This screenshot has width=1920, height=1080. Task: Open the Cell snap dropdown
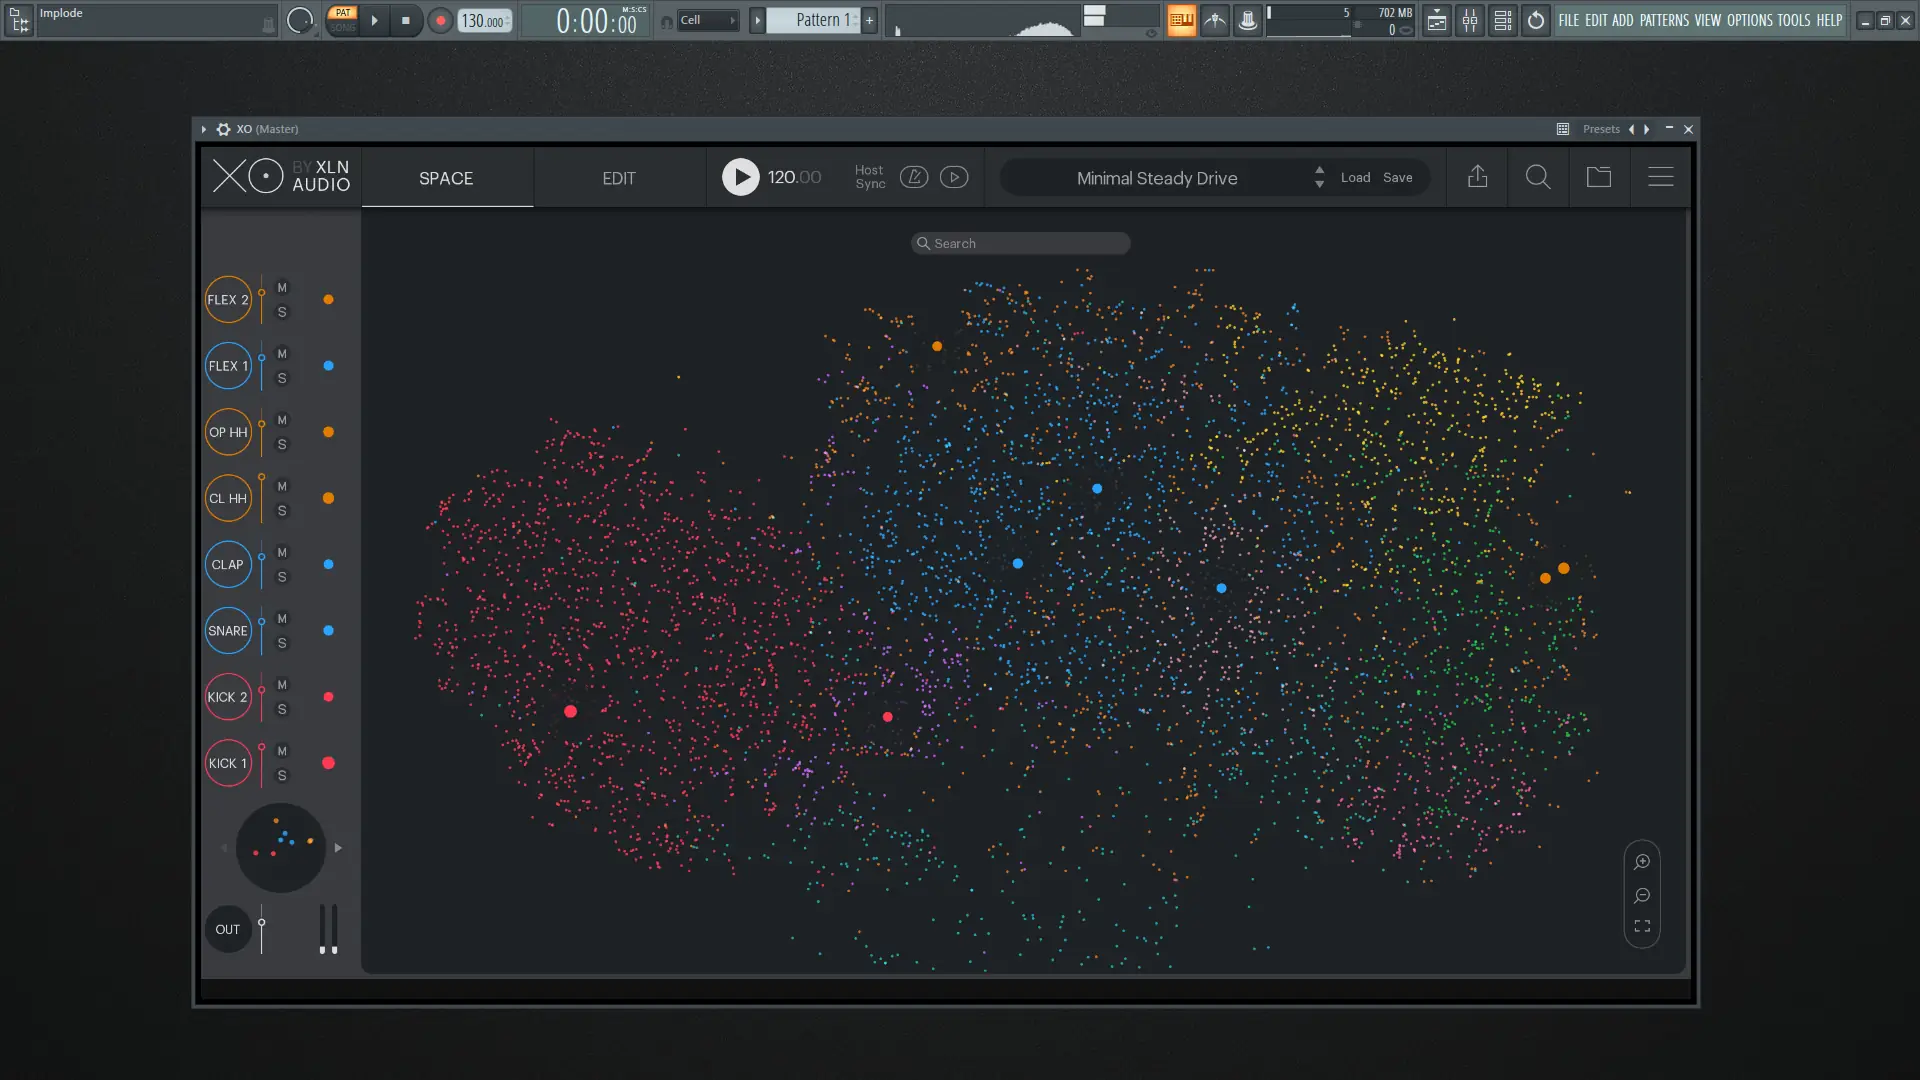[x=708, y=20]
